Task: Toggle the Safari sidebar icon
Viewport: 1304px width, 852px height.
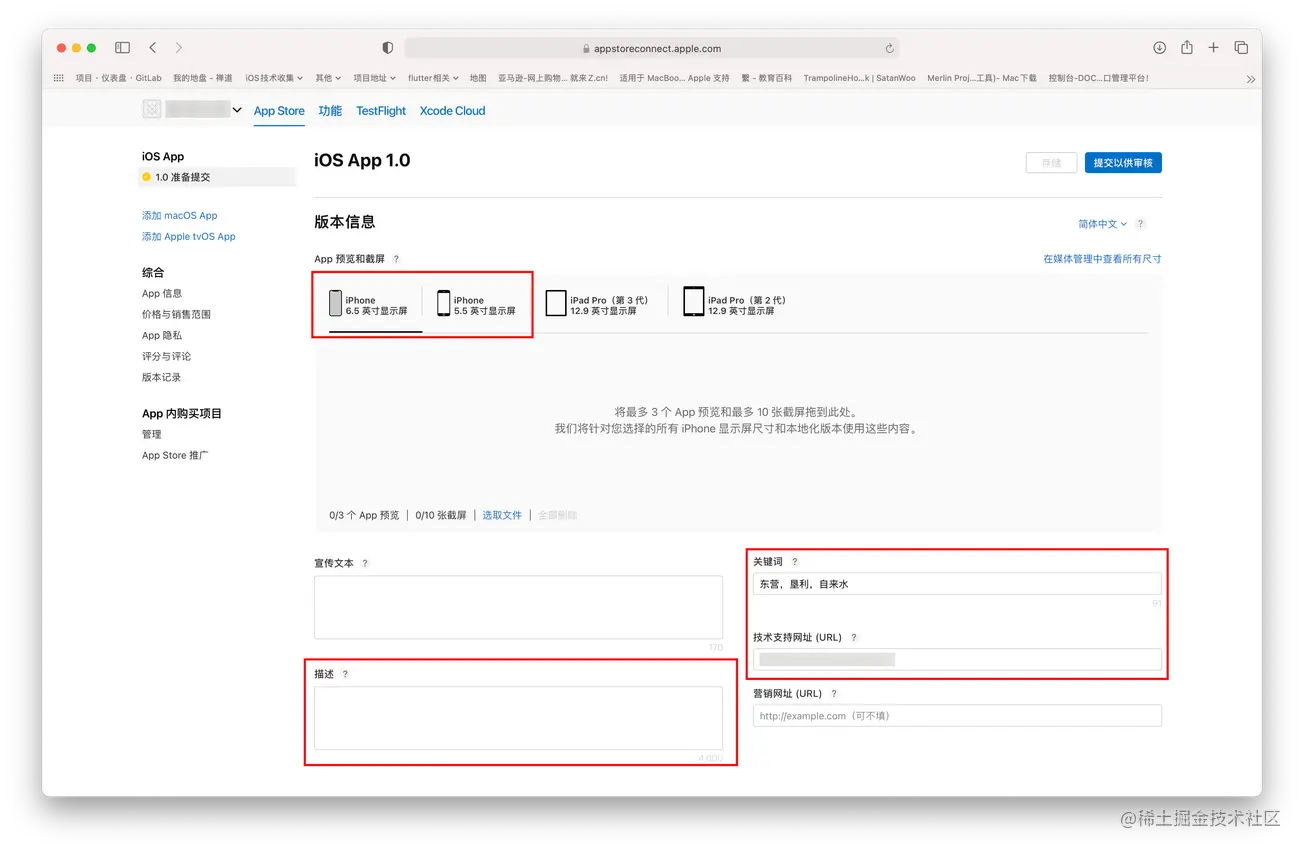Action: pos(122,47)
